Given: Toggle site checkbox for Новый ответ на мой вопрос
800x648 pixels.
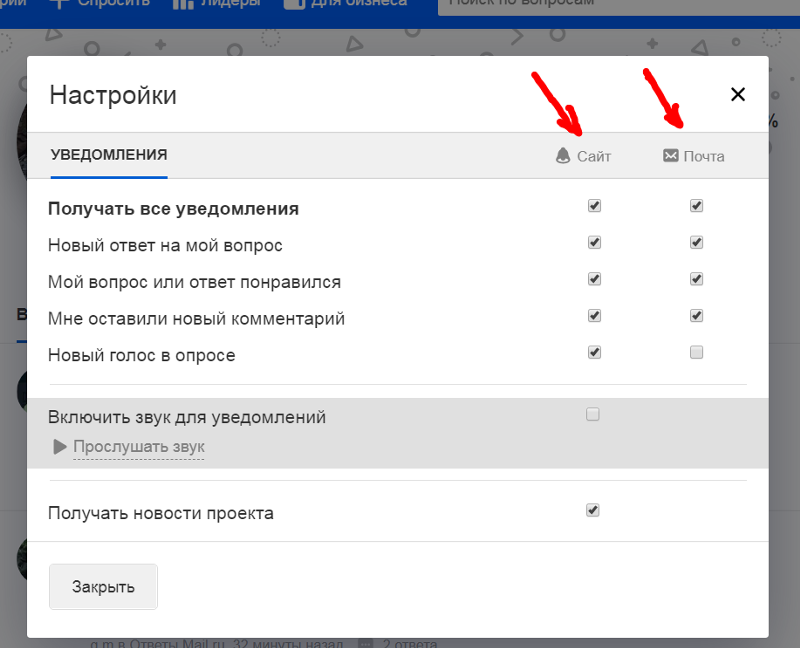Looking at the screenshot, I should (594, 242).
